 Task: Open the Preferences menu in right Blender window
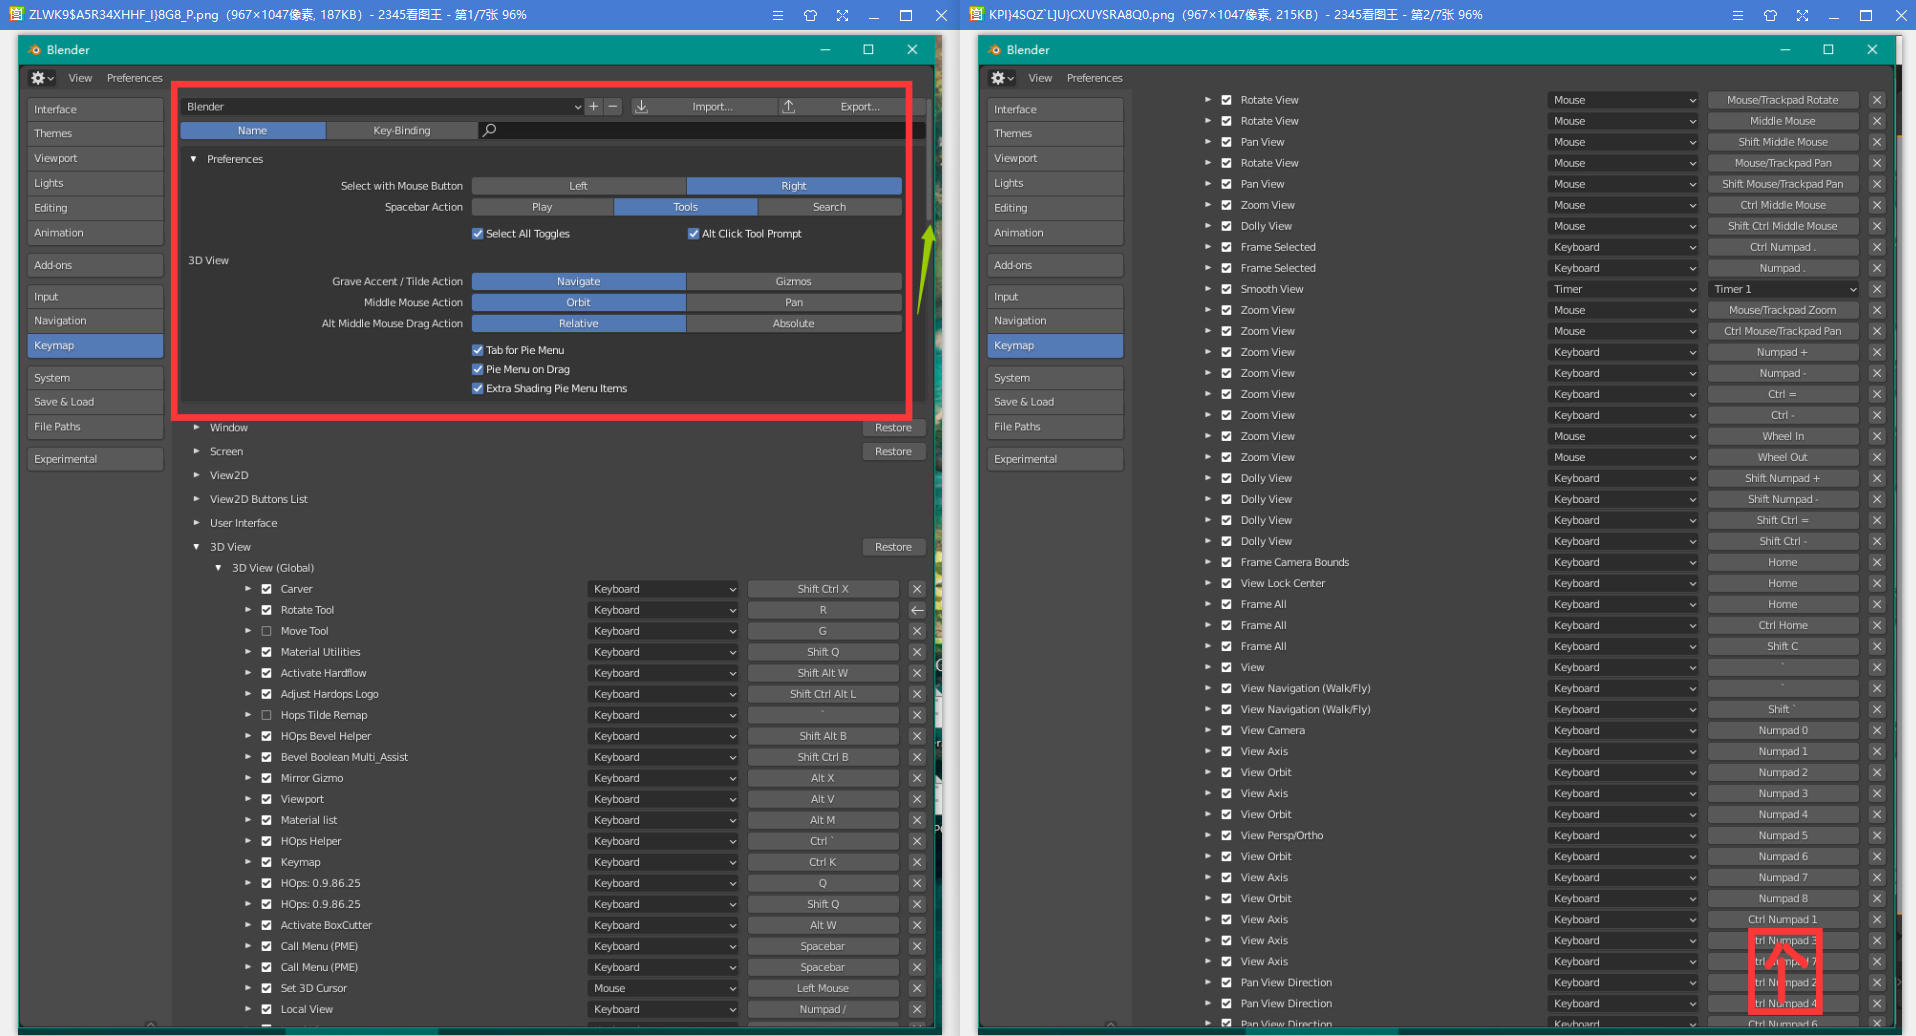click(x=1094, y=78)
